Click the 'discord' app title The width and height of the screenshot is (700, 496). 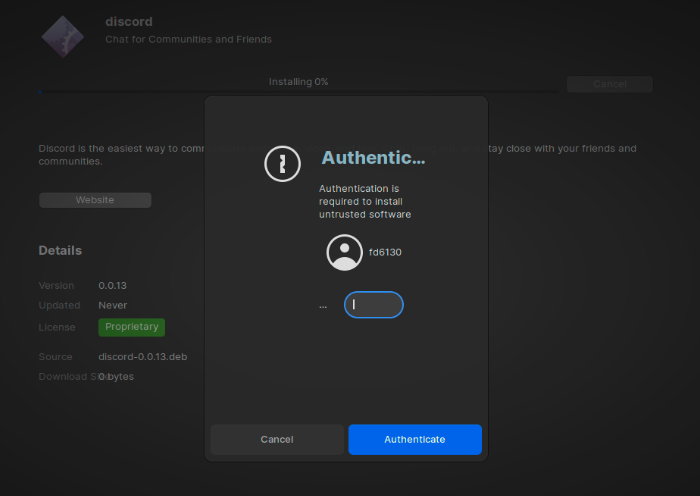(129, 21)
